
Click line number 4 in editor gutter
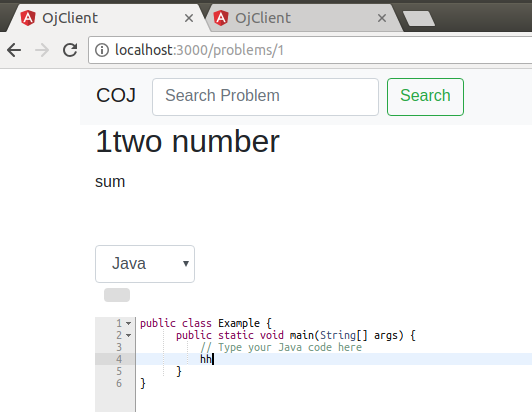(119, 359)
